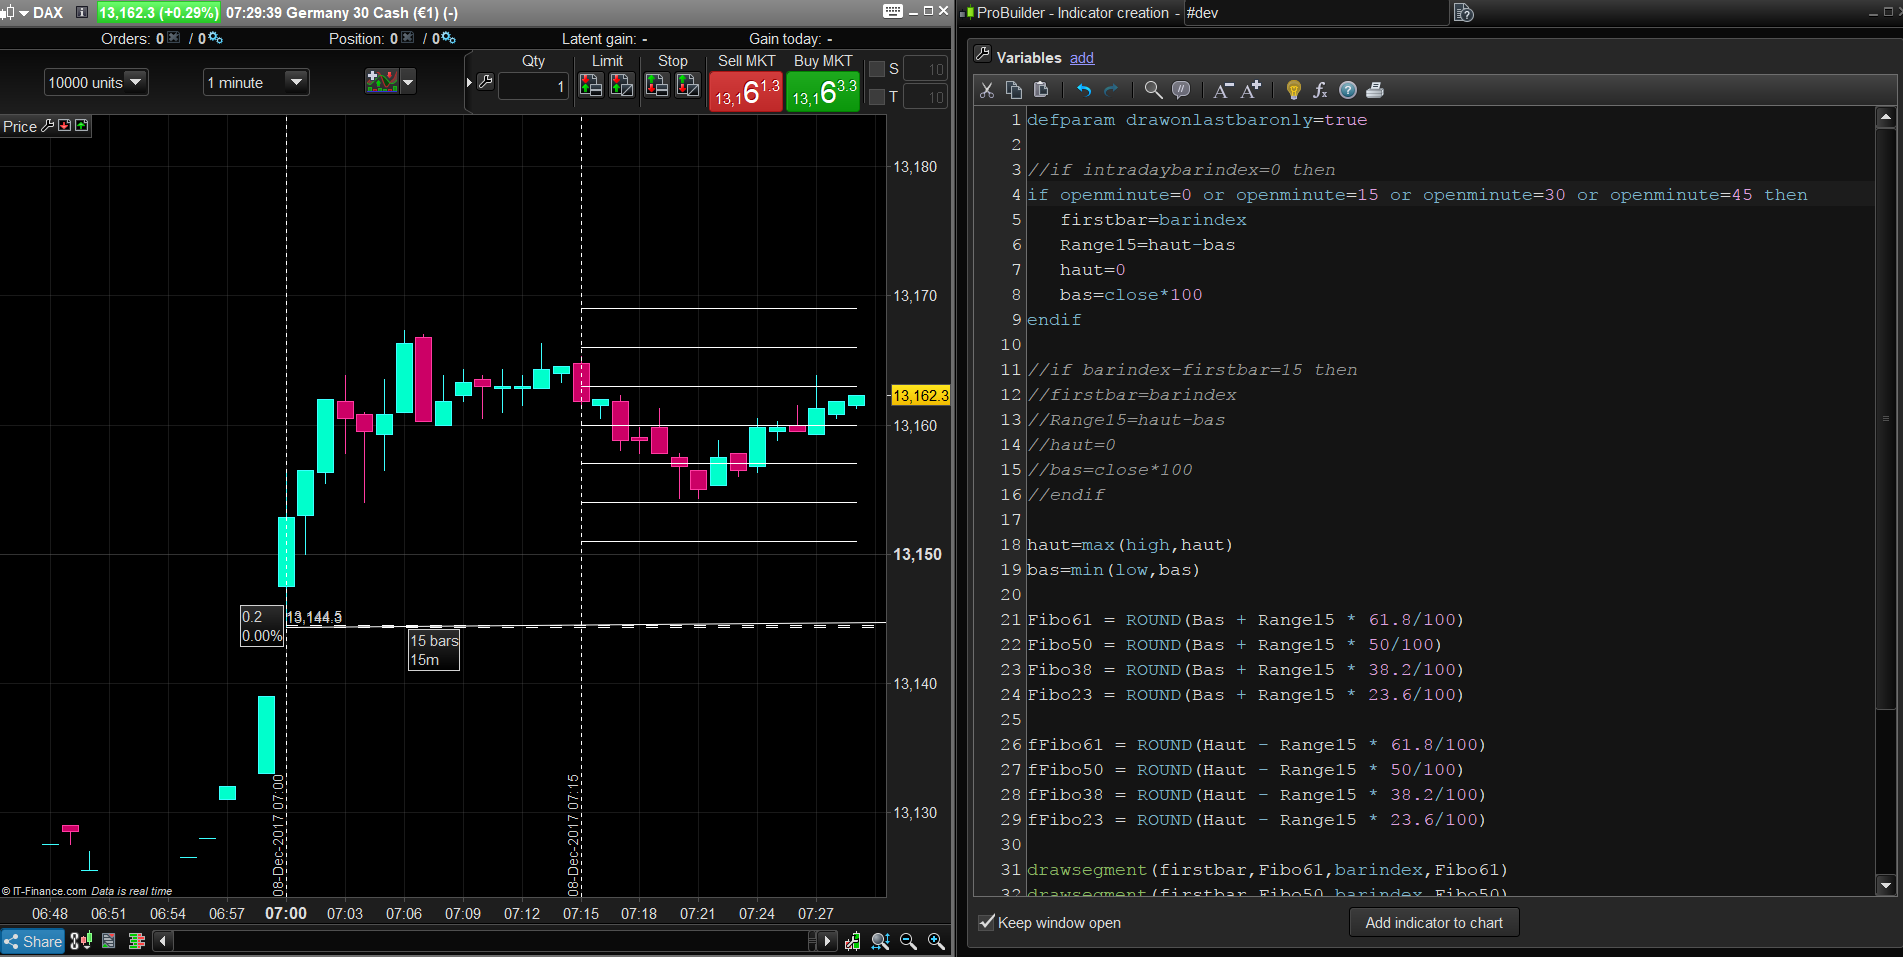Click the Undo arrow in code editor

tap(1084, 90)
